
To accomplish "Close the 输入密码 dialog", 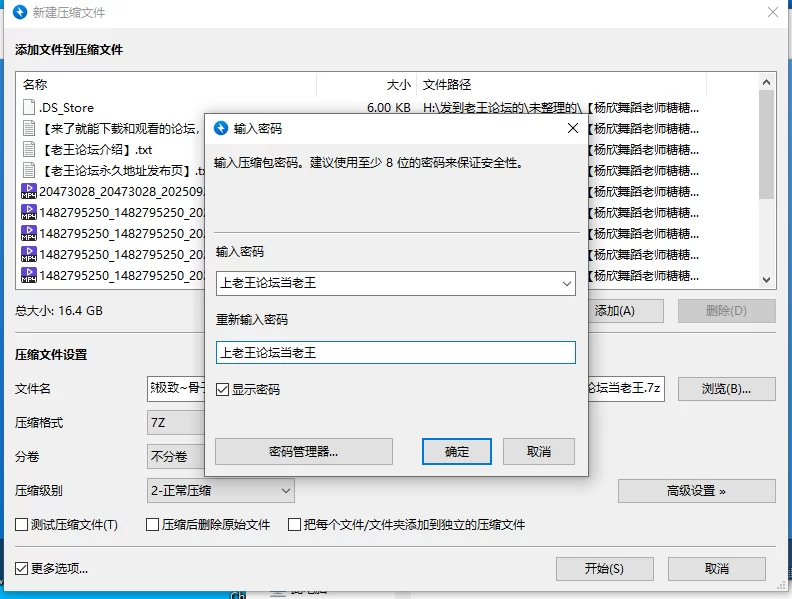I will pos(573,128).
